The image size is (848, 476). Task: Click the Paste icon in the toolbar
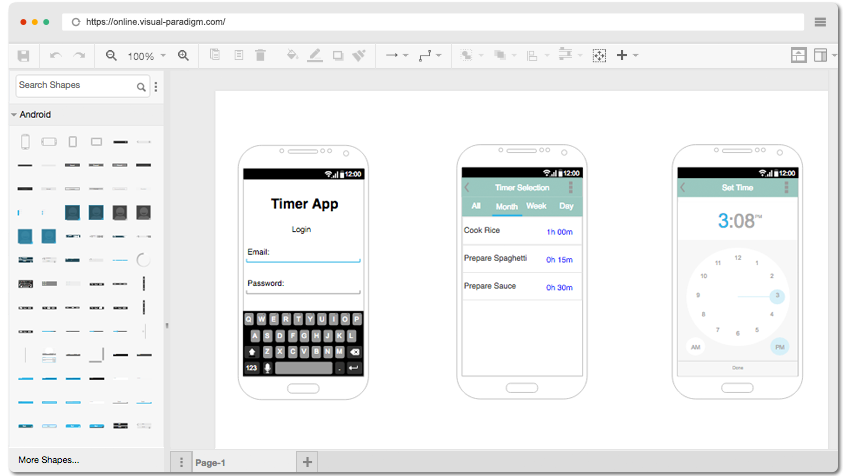[x=238, y=55]
